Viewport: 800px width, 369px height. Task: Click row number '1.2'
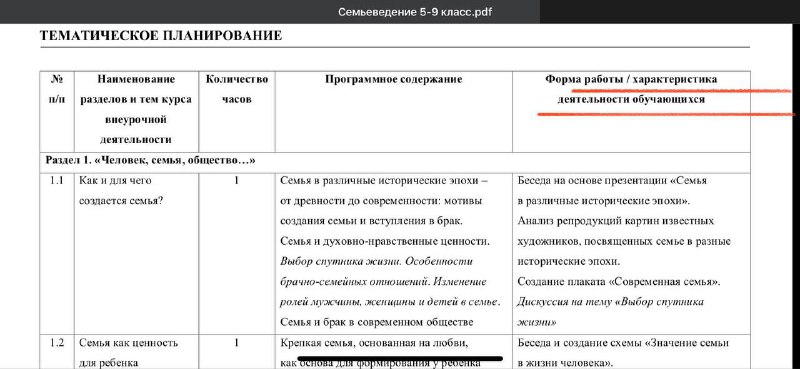(x=57, y=342)
